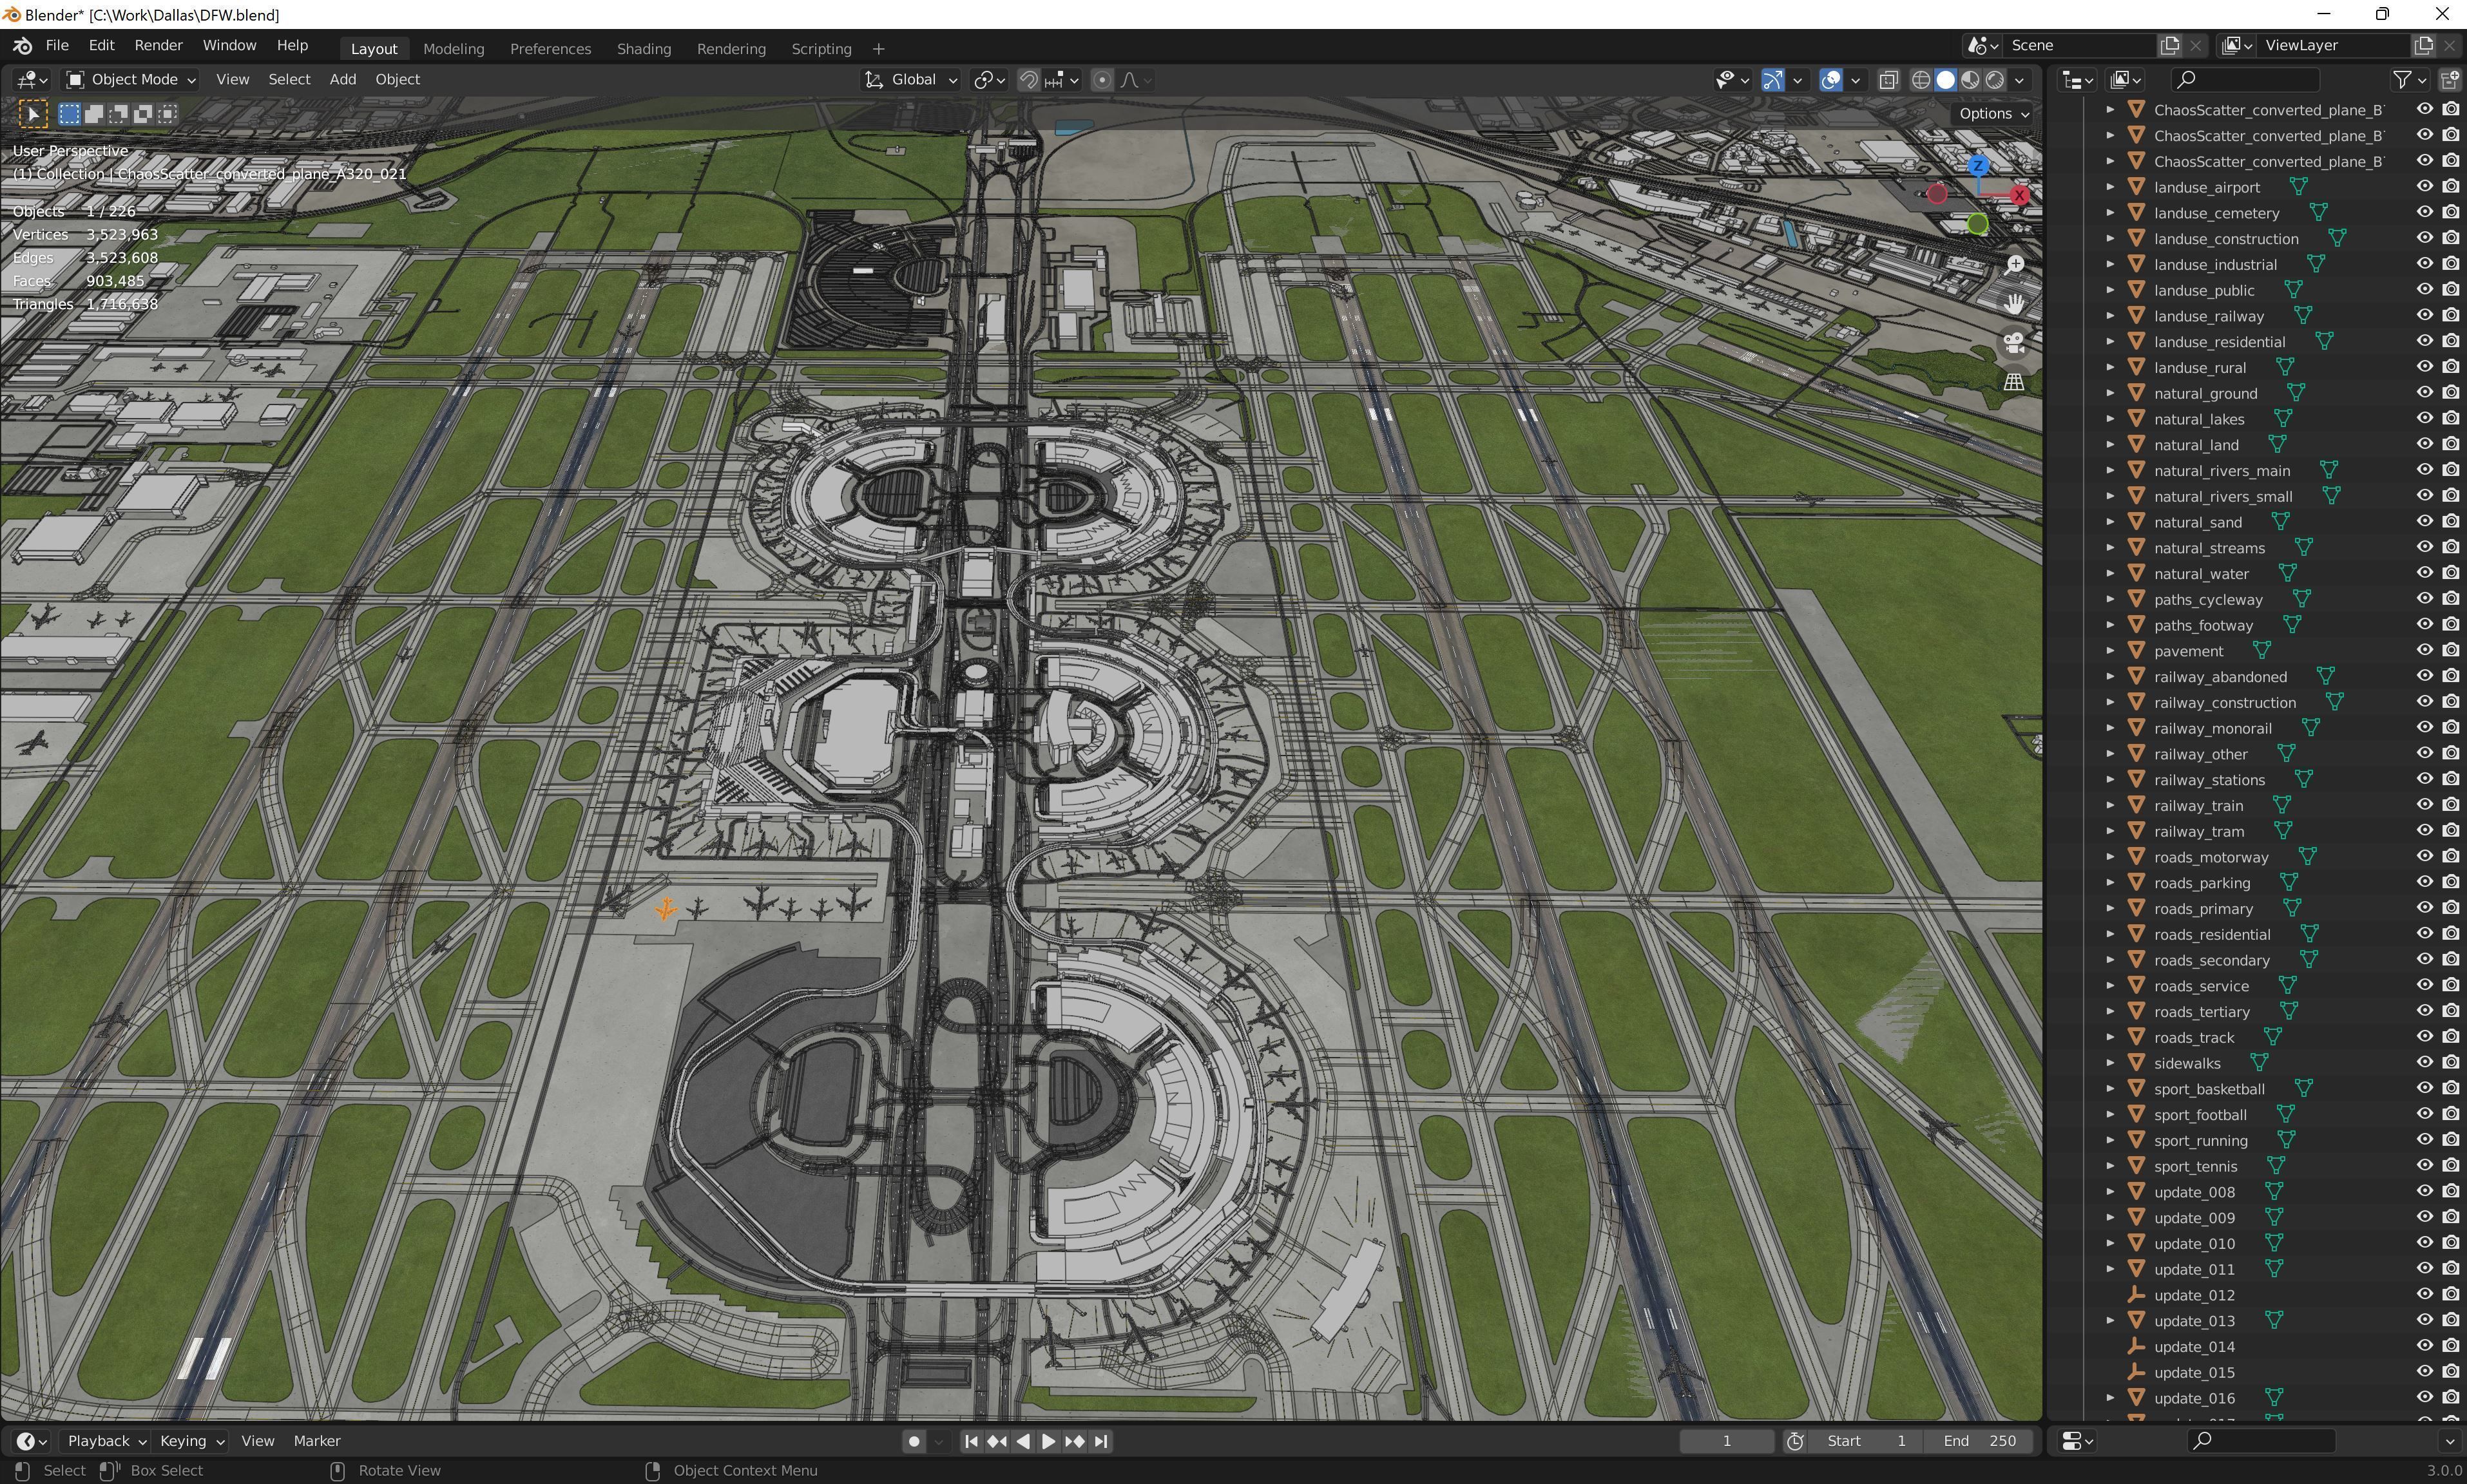Expand railway_monorail tree item
This screenshot has width=2467, height=1484.
[2110, 728]
